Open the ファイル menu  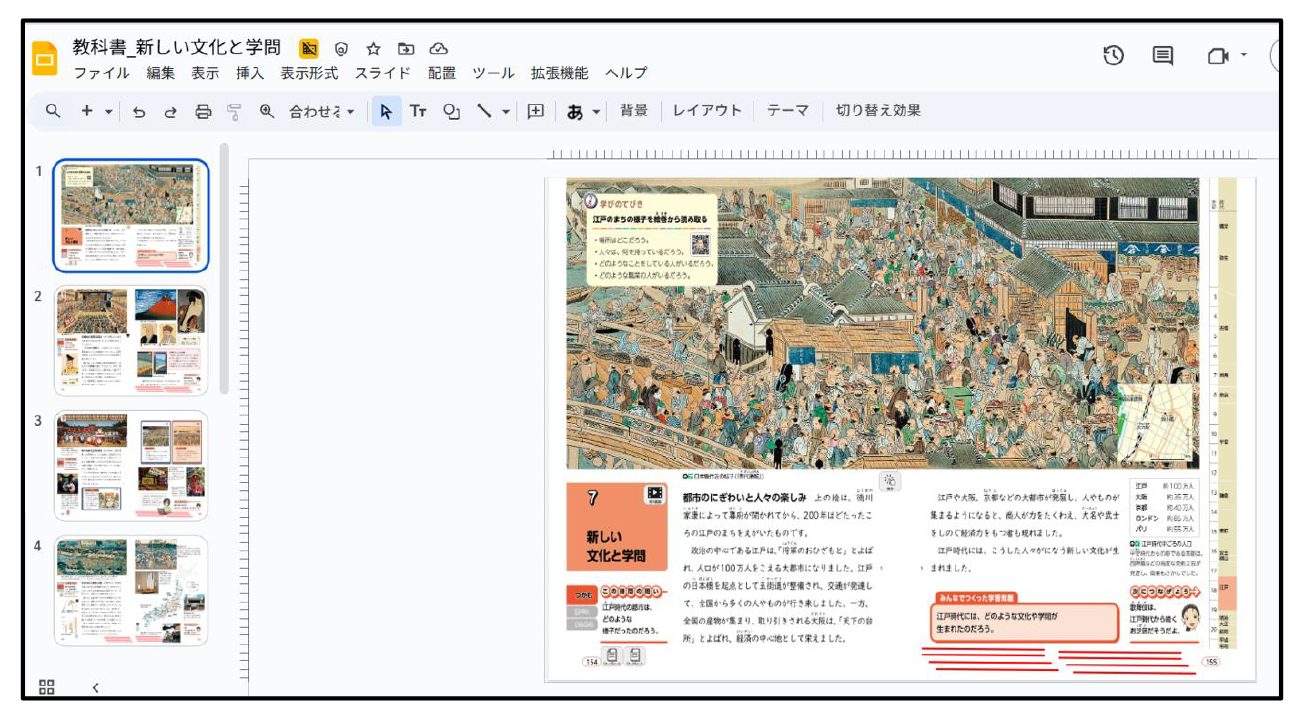[x=101, y=73]
